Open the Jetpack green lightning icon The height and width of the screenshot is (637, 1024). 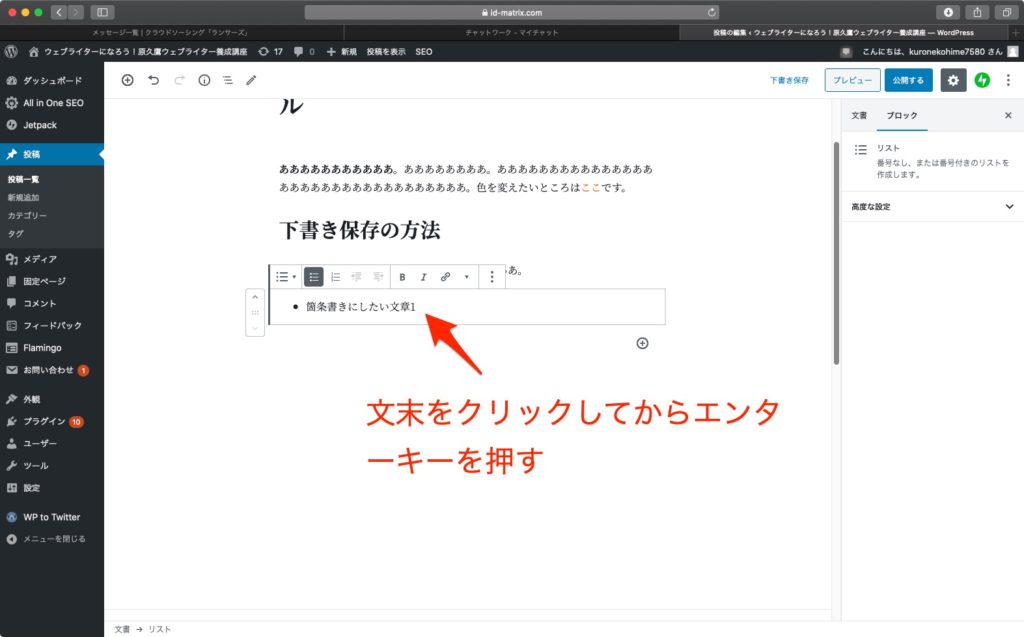pyautogui.click(x=982, y=80)
